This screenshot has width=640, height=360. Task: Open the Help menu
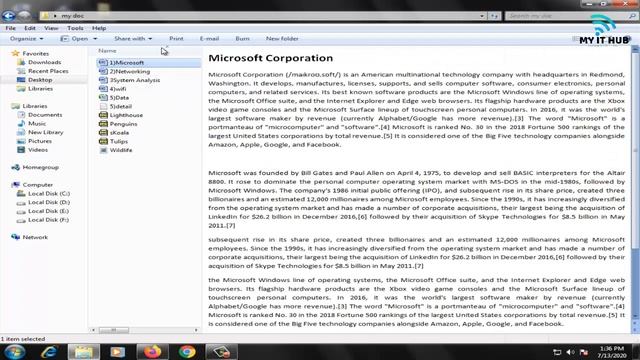(x=99, y=28)
